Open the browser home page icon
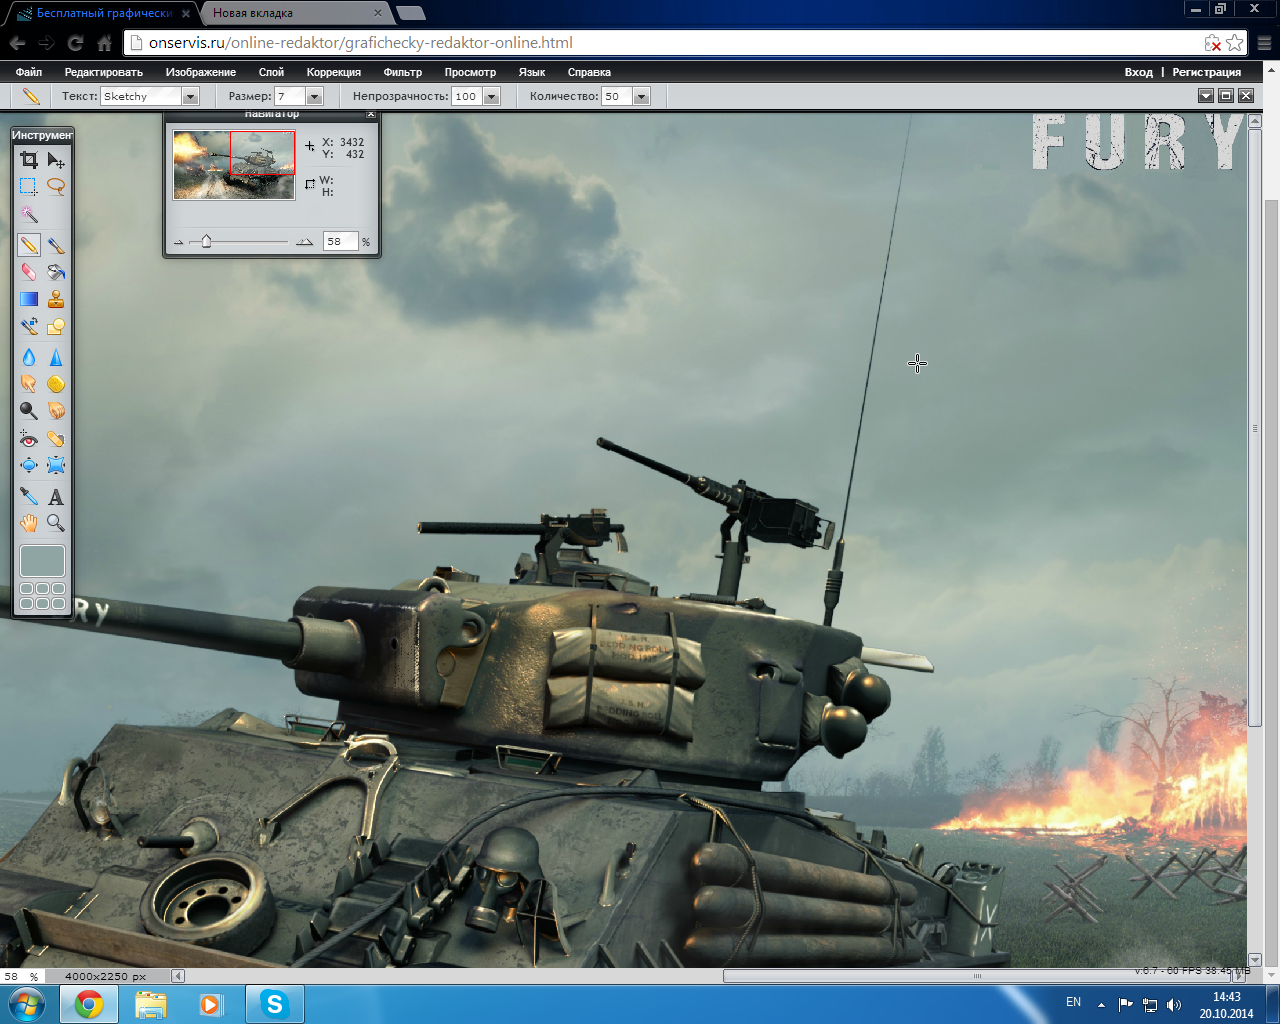The image size is (1280, 1024). pos(104,43)
